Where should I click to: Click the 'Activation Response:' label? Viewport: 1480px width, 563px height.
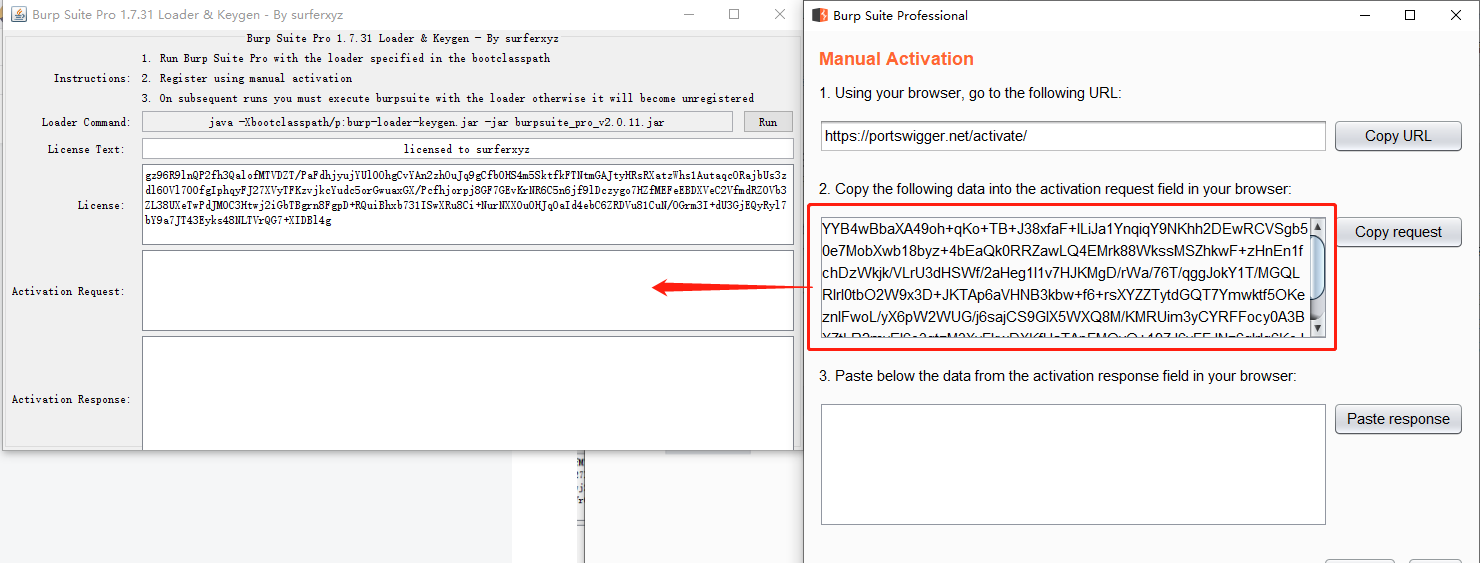[71, 399]
